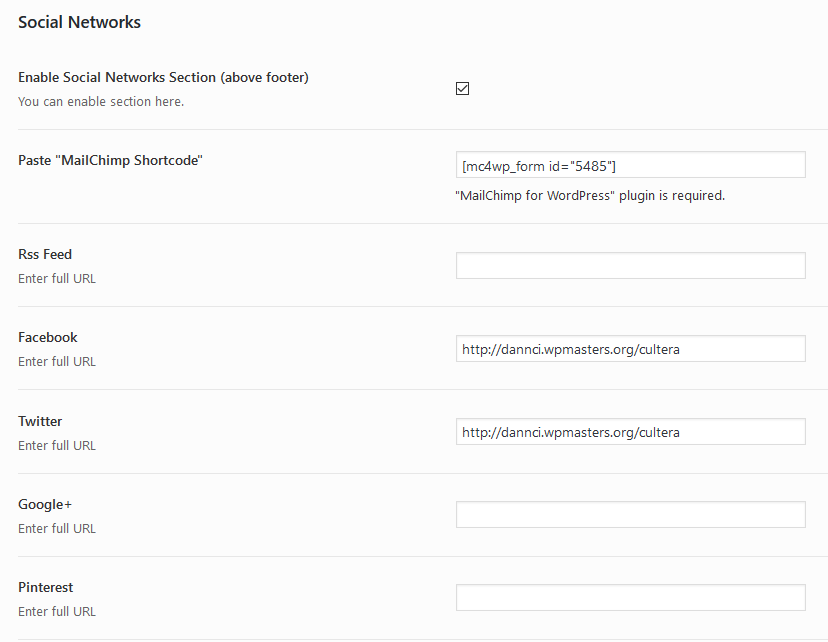The image size is (828, 642).
Task: Click the MailChimp Shortcode input field
Action: pos(630,164)
